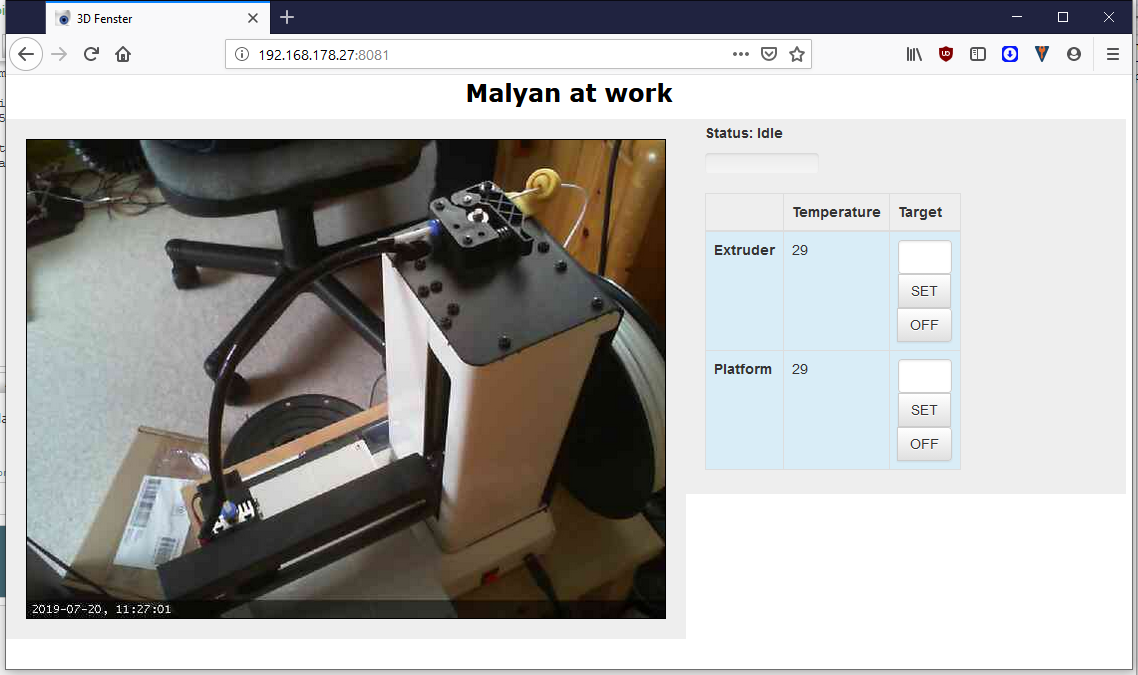The height and width of the screenshot is (675, 1138).
Task: Select the 3D Fenster tab
Action: tap(150, 18)
